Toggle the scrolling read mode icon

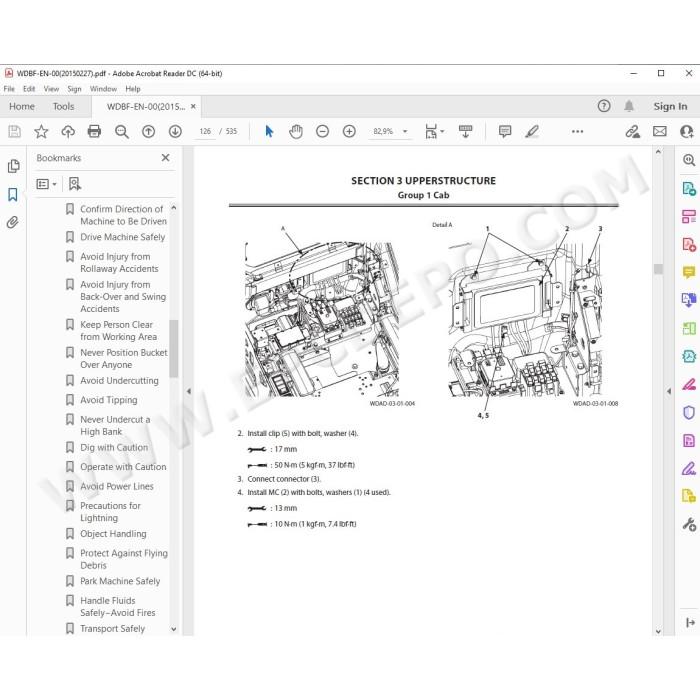(x=465, y=131)
